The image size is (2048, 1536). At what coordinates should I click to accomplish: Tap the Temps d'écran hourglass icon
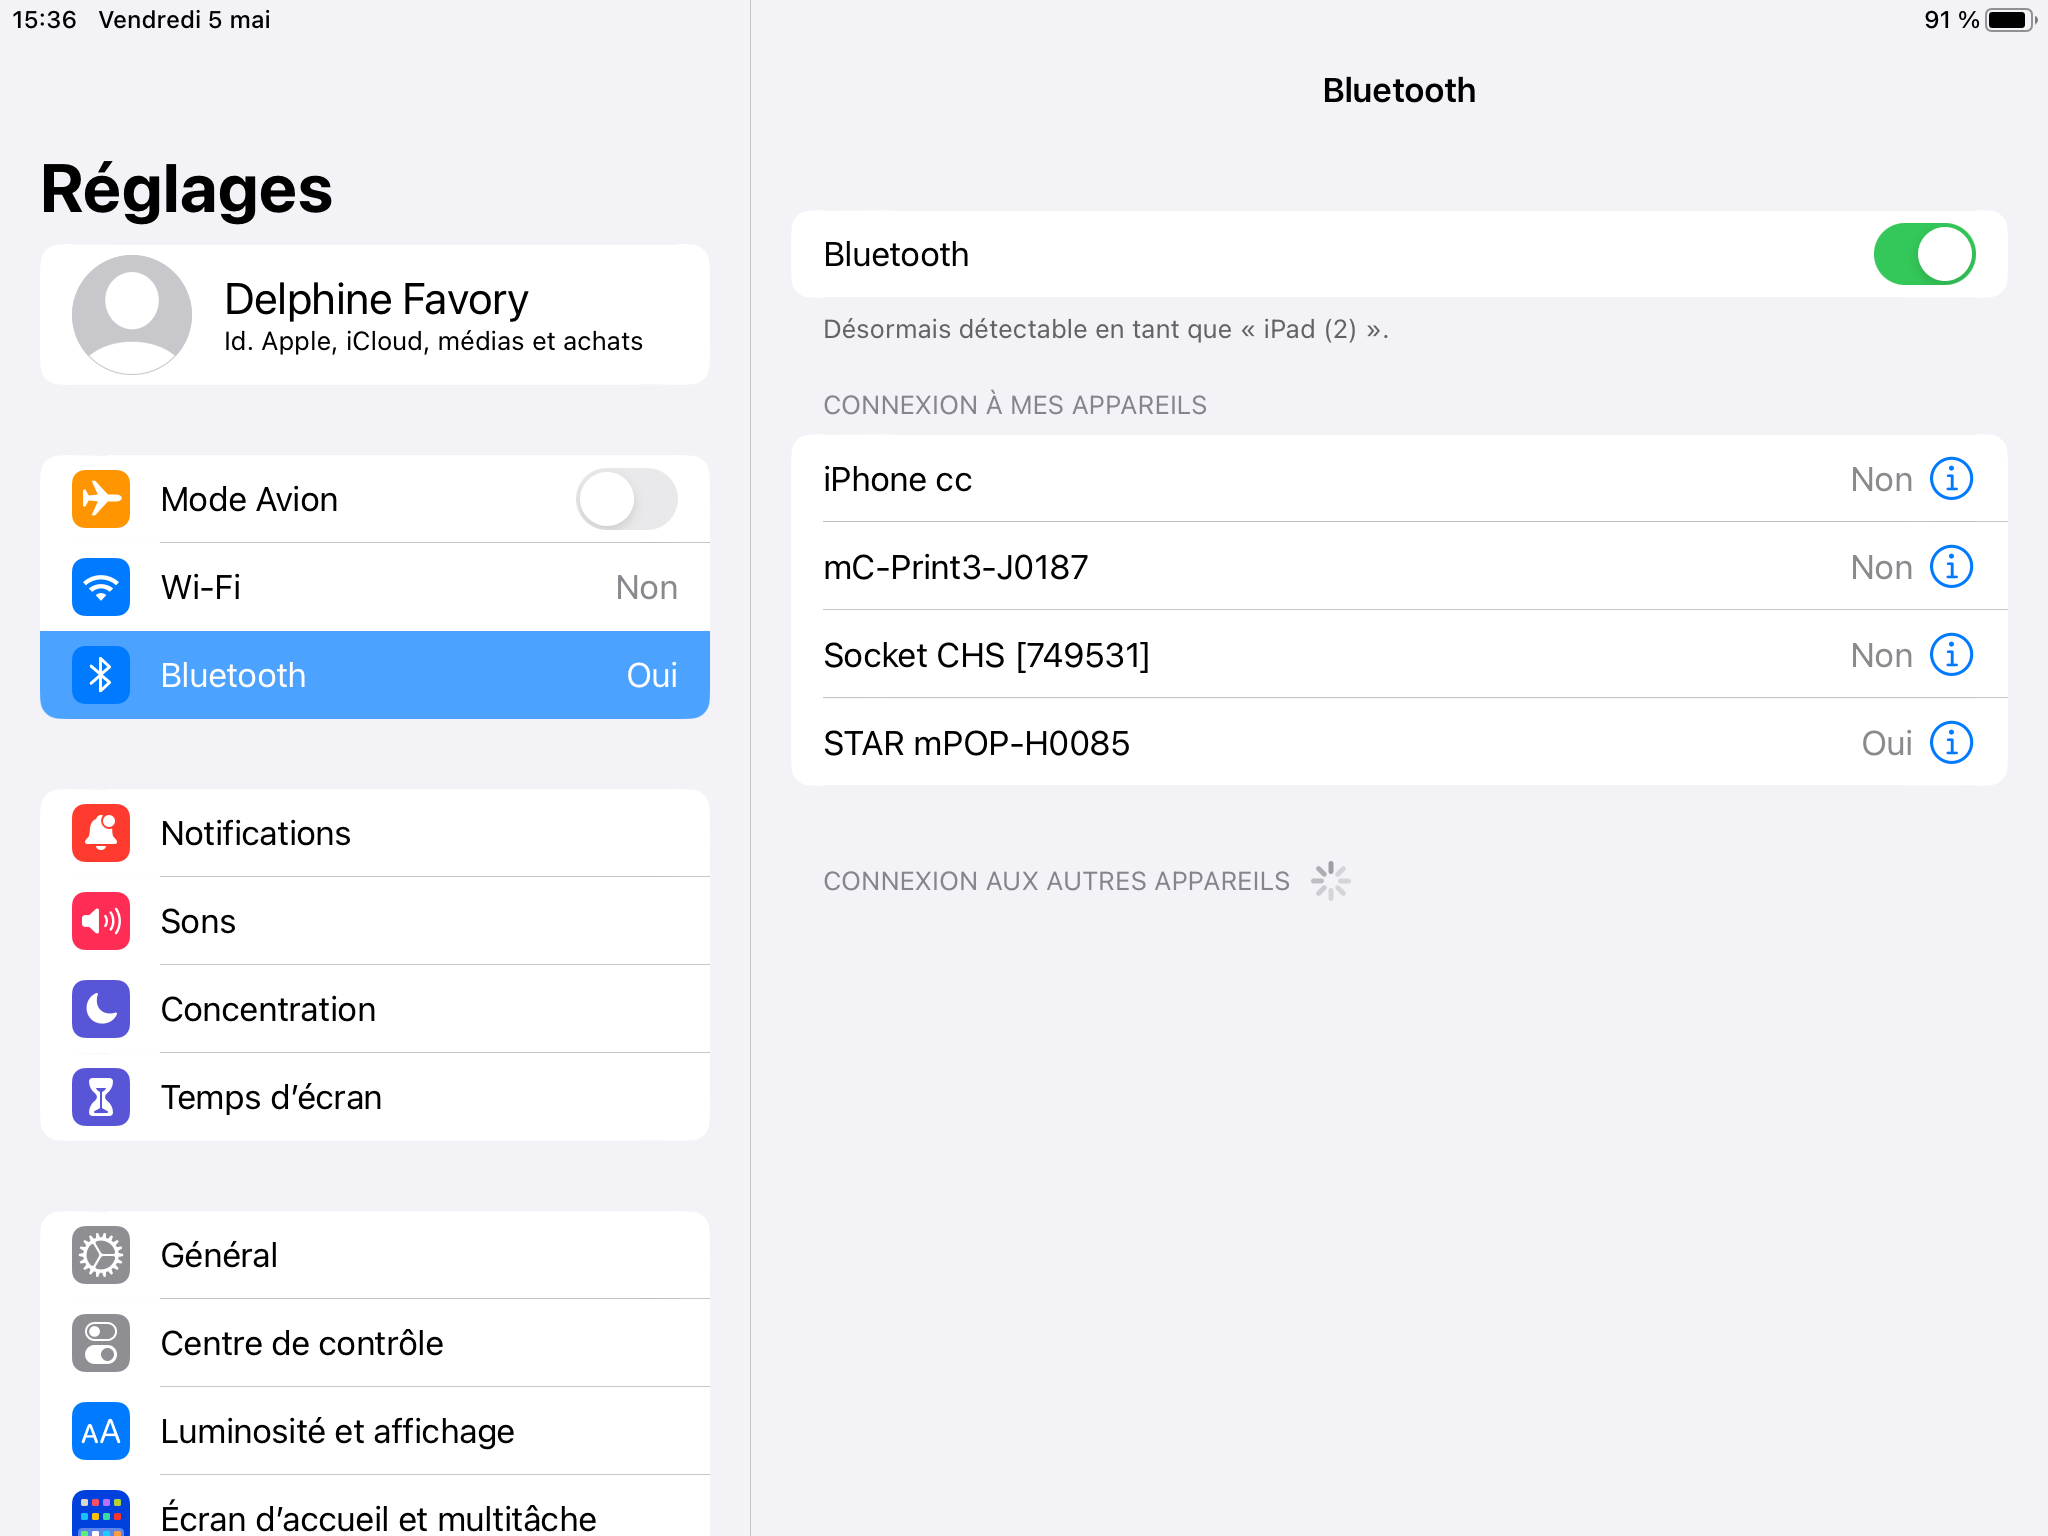pos(101,1096)
